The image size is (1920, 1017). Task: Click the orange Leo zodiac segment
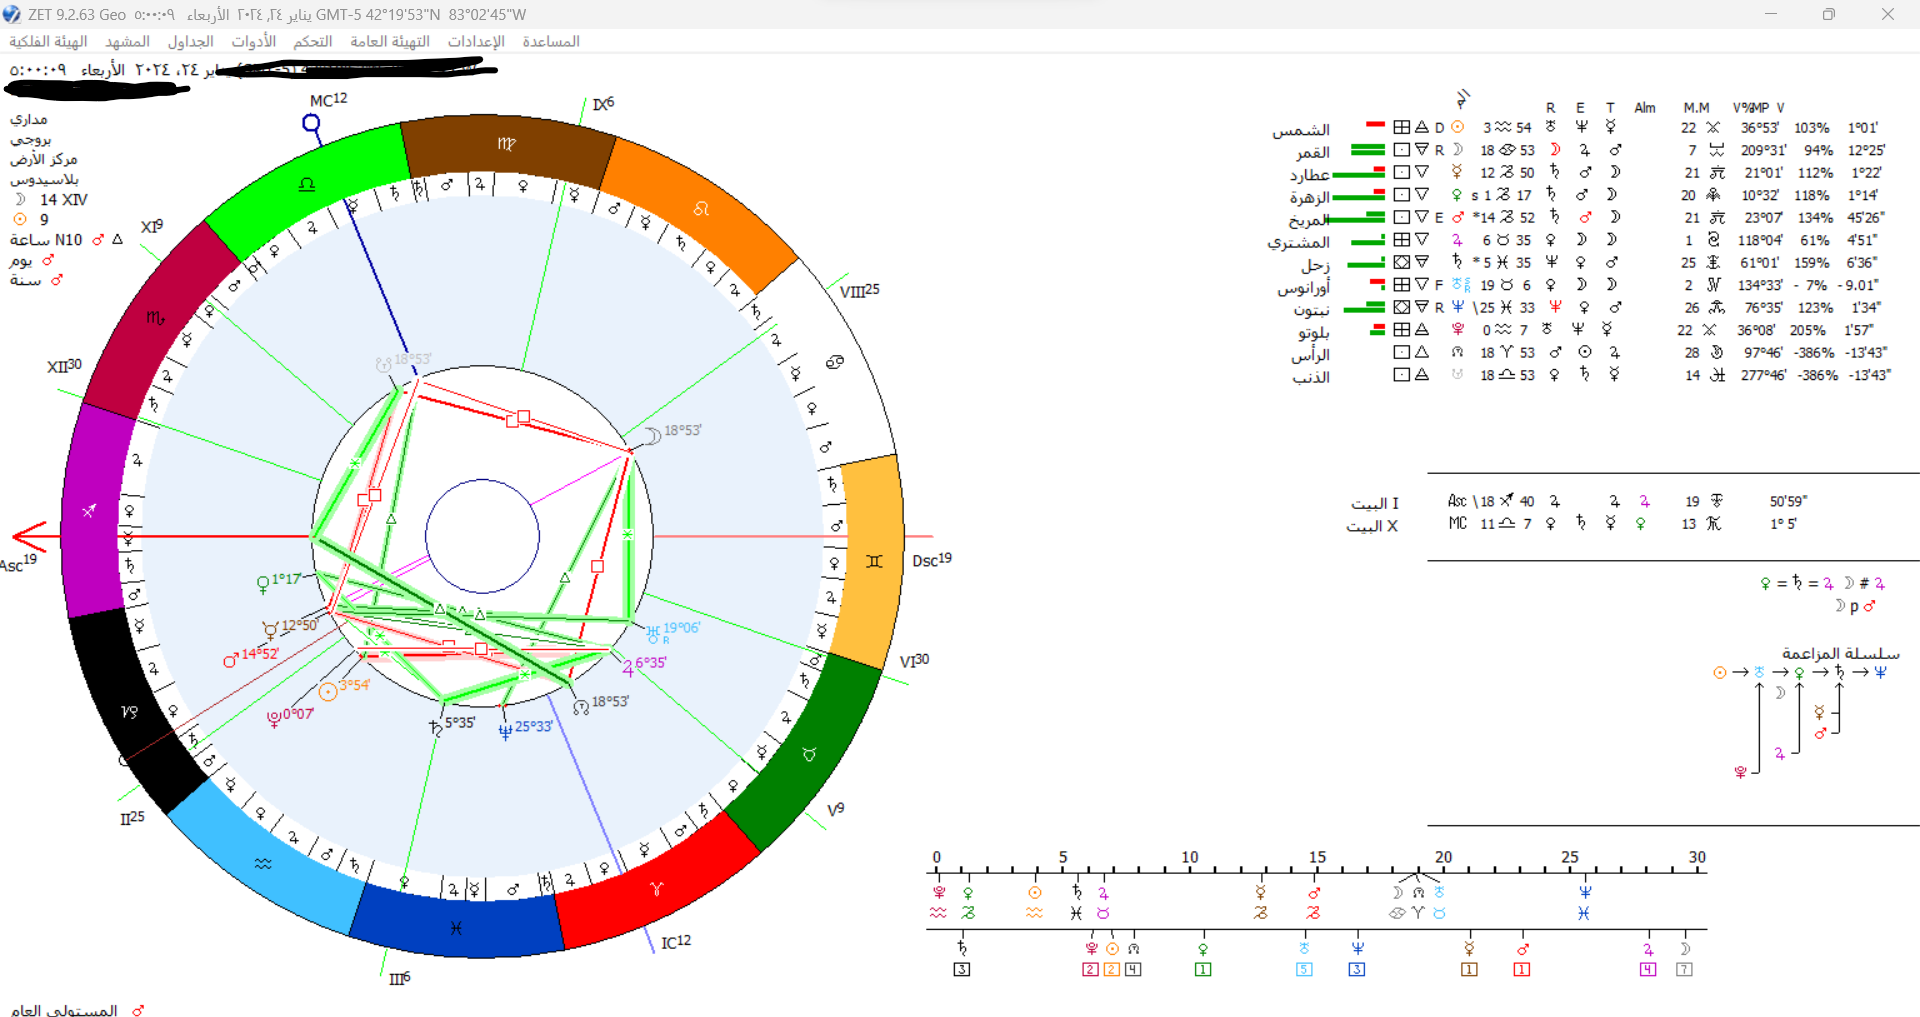coord(701,208)
